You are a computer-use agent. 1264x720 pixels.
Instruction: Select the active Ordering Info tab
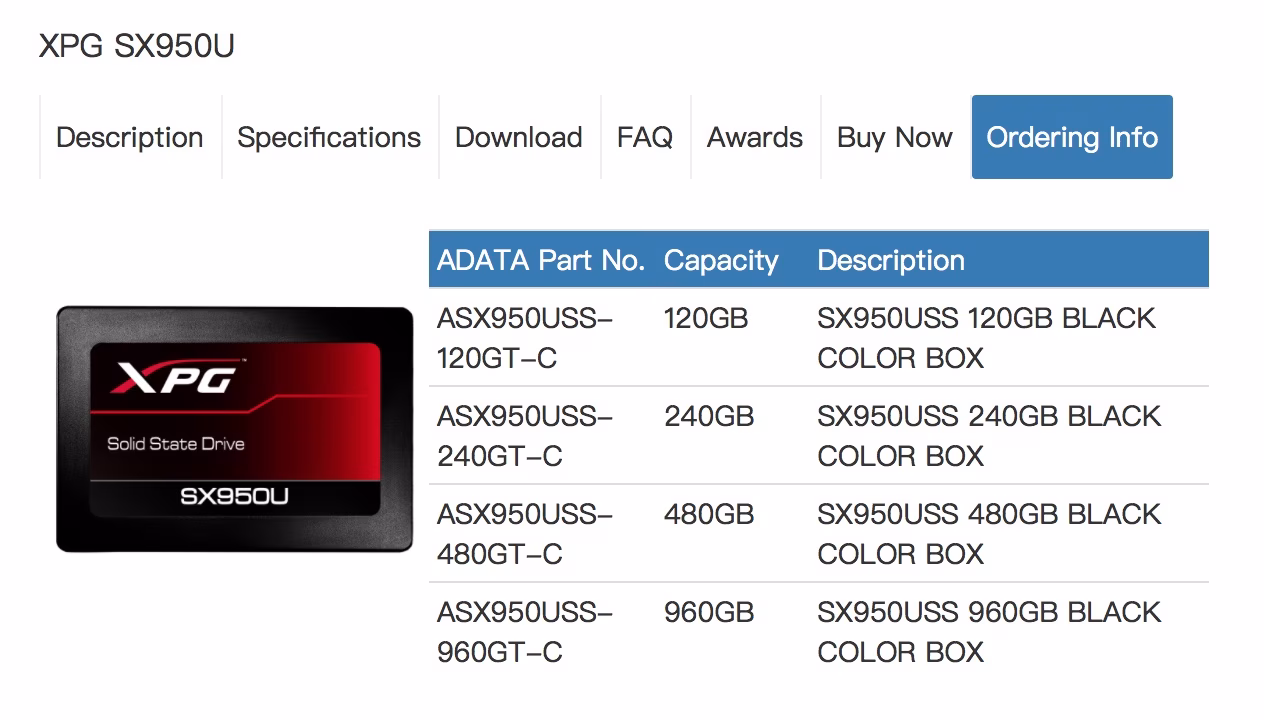tap(1072, 137)
